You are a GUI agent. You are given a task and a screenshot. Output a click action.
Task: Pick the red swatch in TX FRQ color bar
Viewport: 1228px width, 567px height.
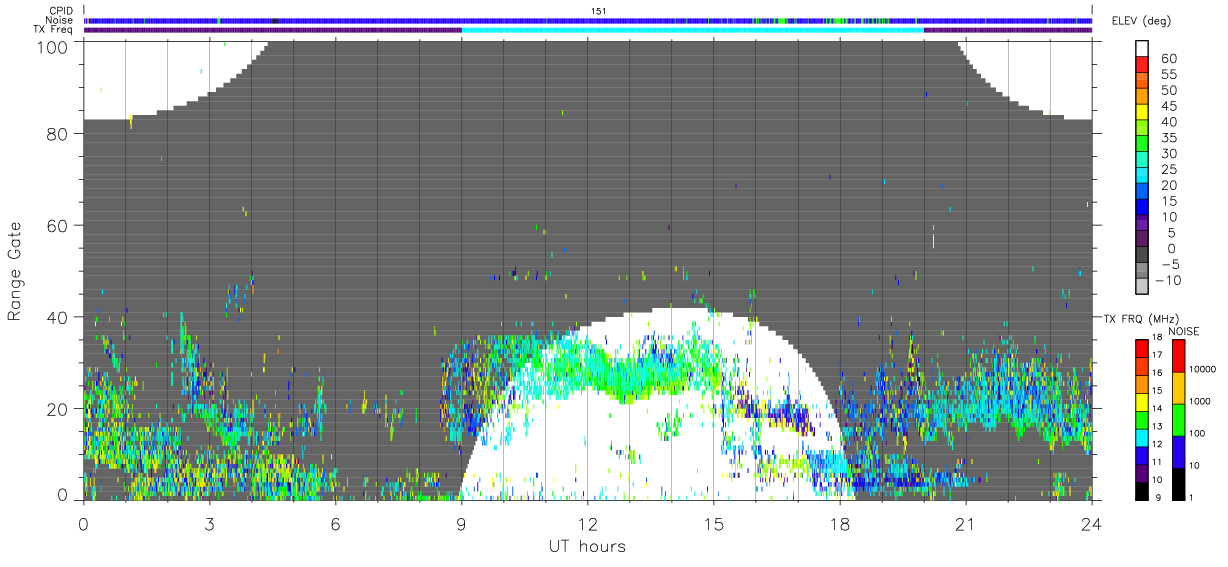(1141, 349)
